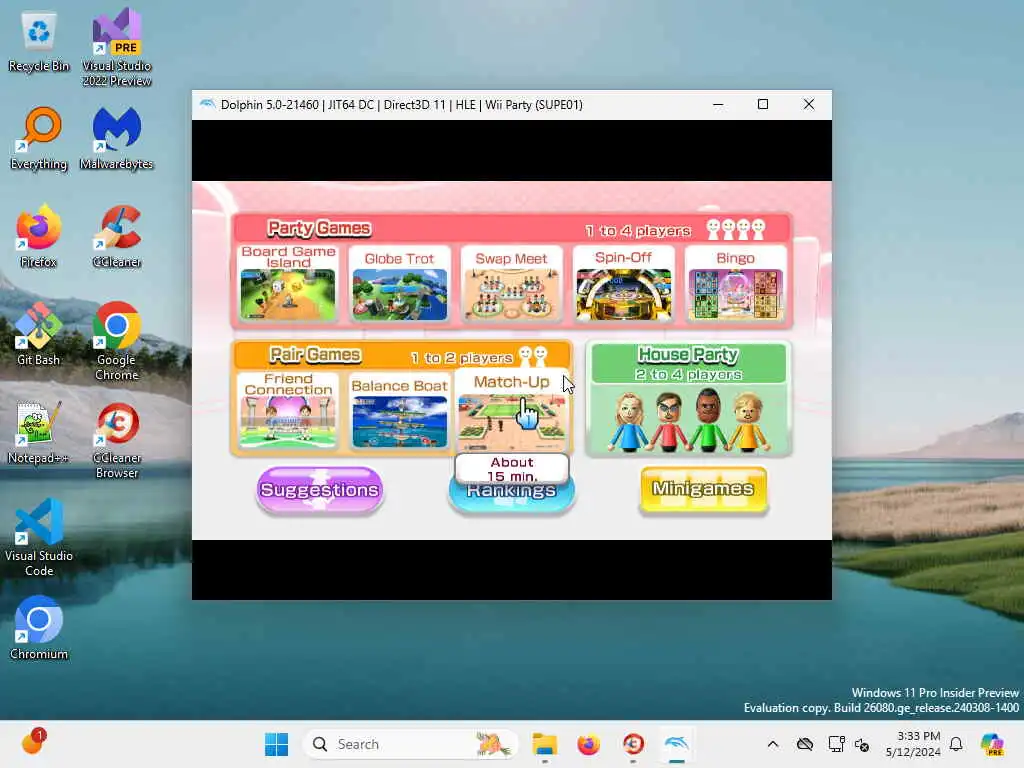This screenshot has width=1024, height=768.
Task: Open Chromium desktop shortcut
Action: 39,628
